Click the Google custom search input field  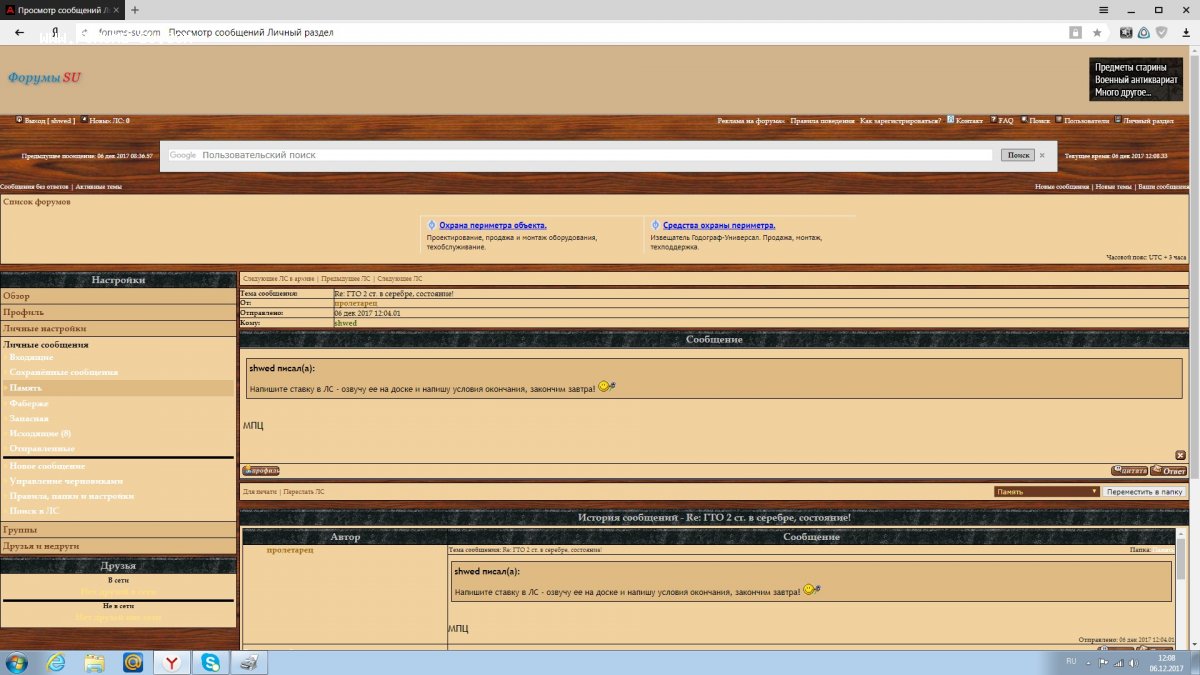595,155
